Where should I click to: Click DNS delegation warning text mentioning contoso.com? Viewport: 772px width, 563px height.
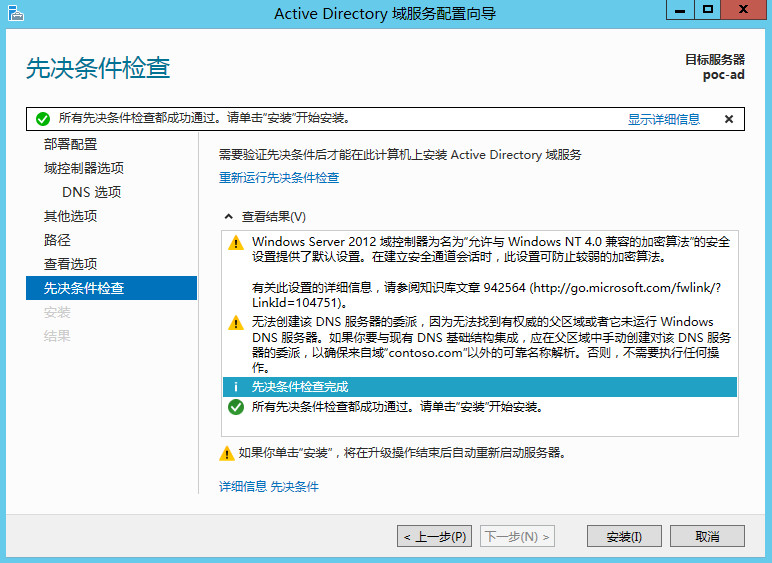point(491,345)
